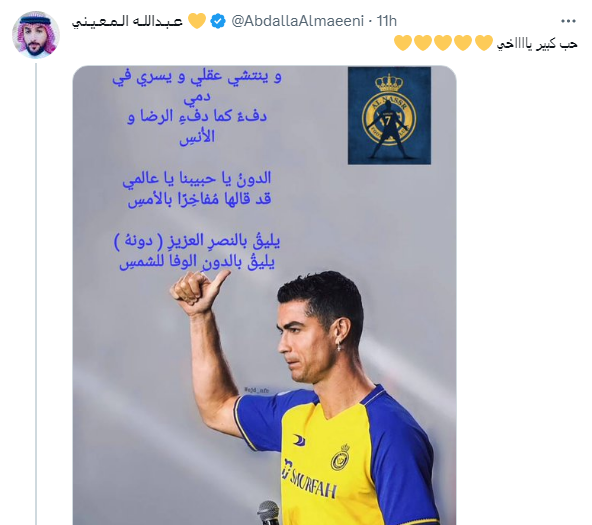The height and width of the screenshot is (525, 592).
Task: Open the three-dot more options menu
Action: [568, 21]
